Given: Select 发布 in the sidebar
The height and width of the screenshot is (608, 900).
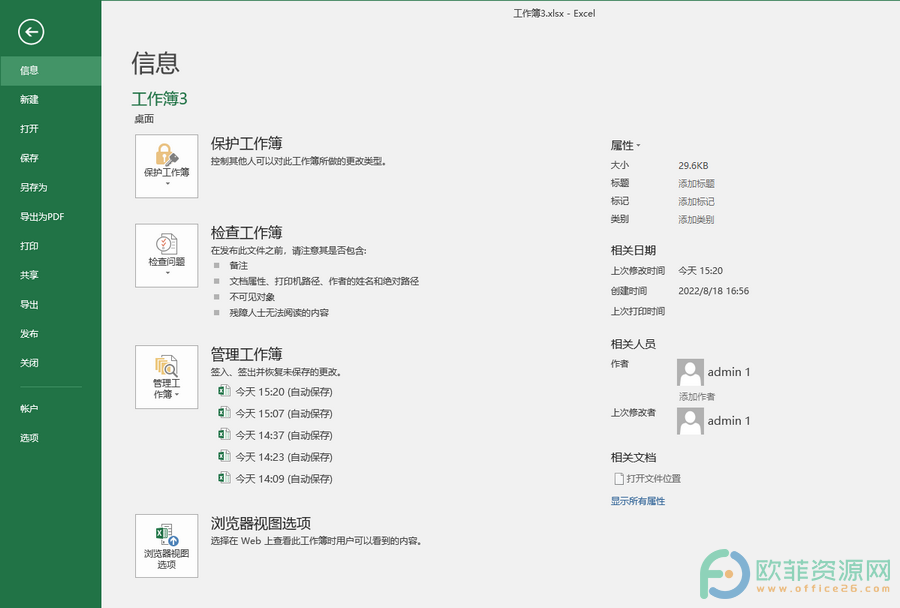Looking at the screenshot, I should (x=51, y=334).
